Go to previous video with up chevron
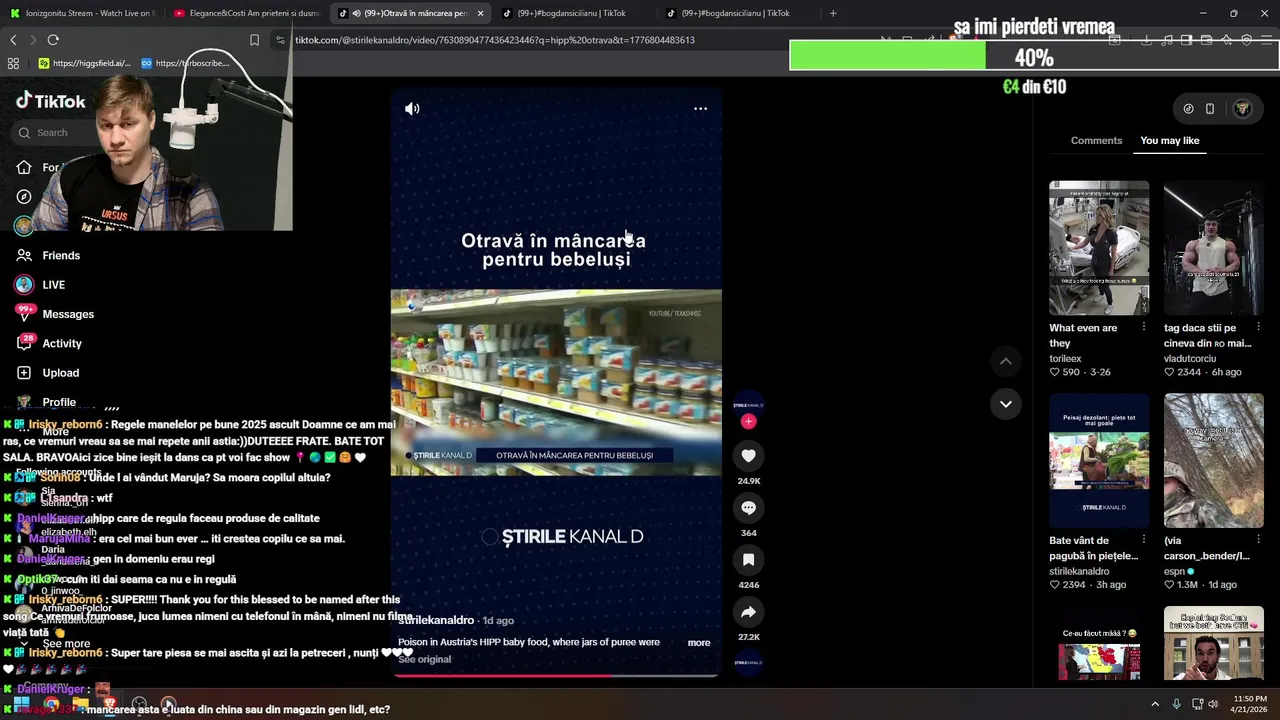The width and height of the screenshot is (1280, 720). [1005, 361]
